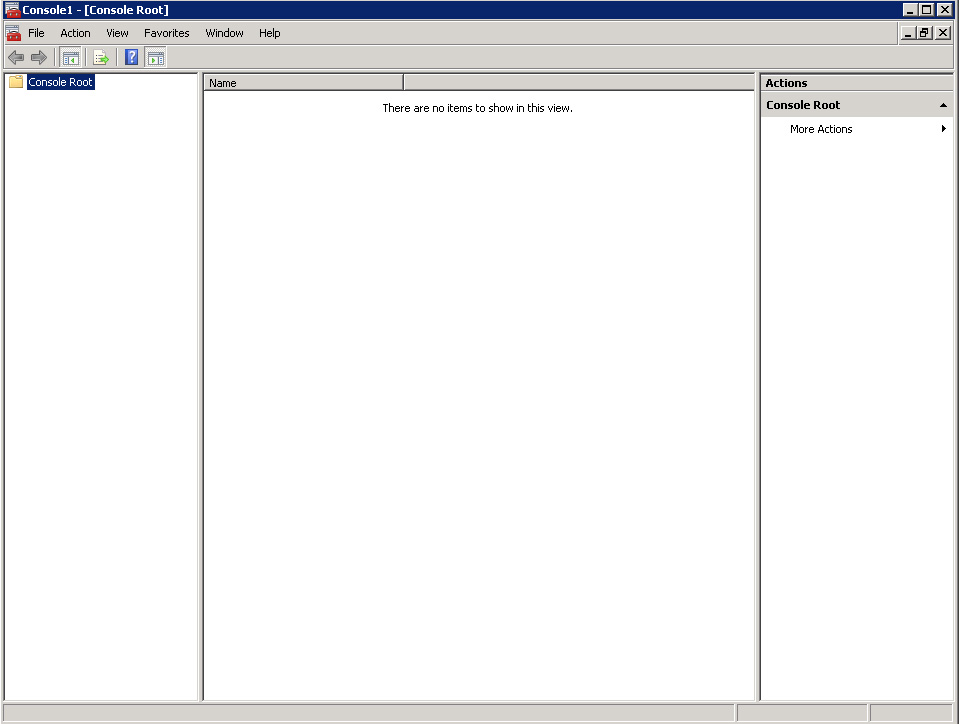Click the MMC icon in title bar
This screenshot has width=959, height=724.
pos(12,10)
